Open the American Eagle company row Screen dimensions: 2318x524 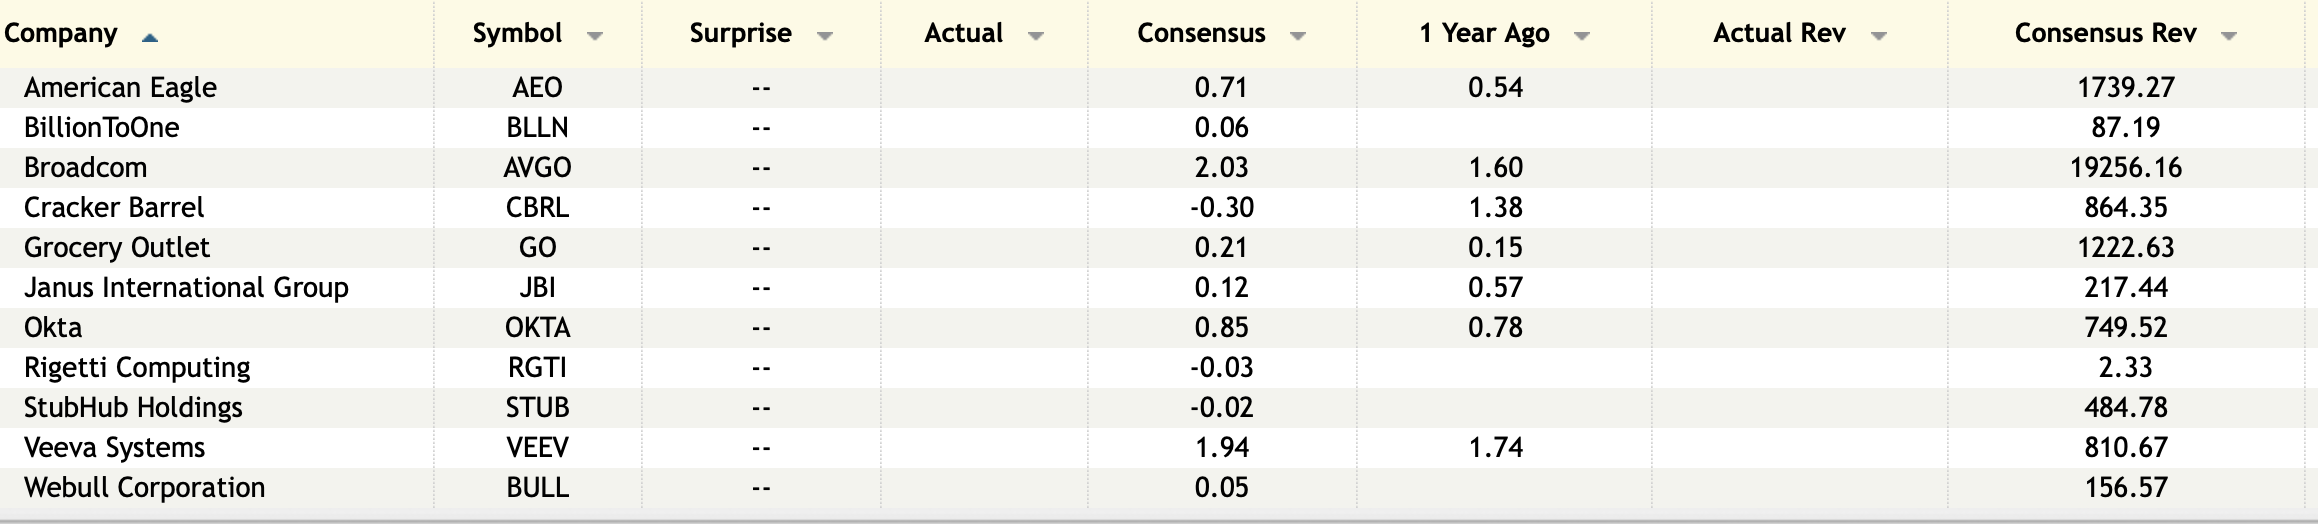pos(120,88)
